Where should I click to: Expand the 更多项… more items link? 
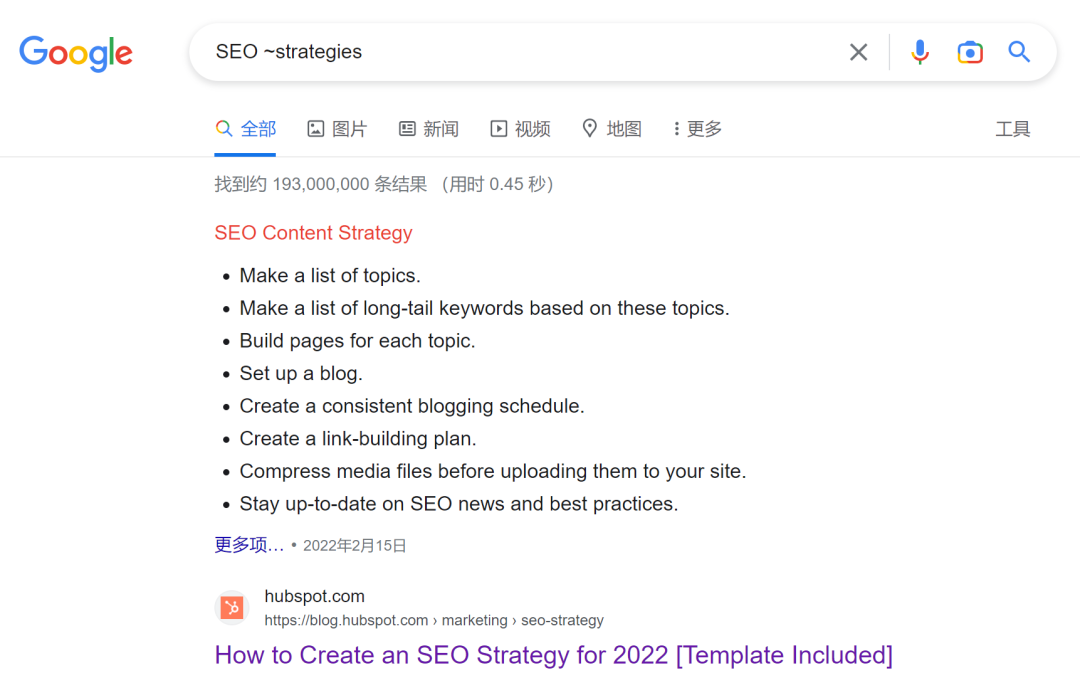[x=249, y=545]
